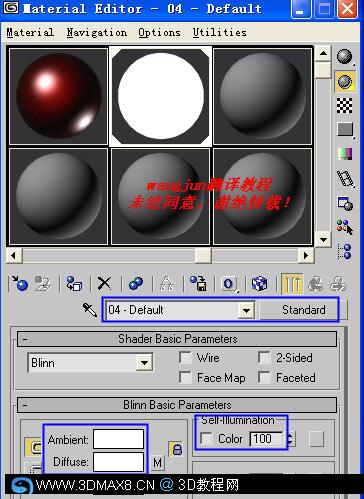Toggle the checkered Background icon
Screen dimensions: 364x499
pyautogui.click(x=344, y=106)
